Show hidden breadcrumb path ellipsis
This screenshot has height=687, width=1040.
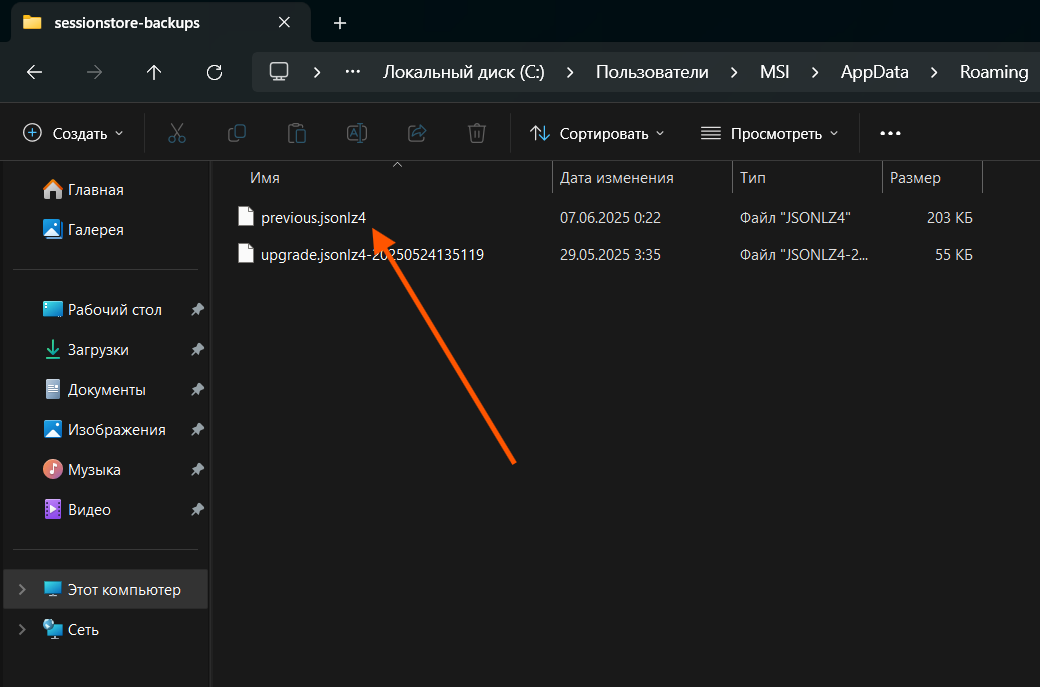click(353, 72)
